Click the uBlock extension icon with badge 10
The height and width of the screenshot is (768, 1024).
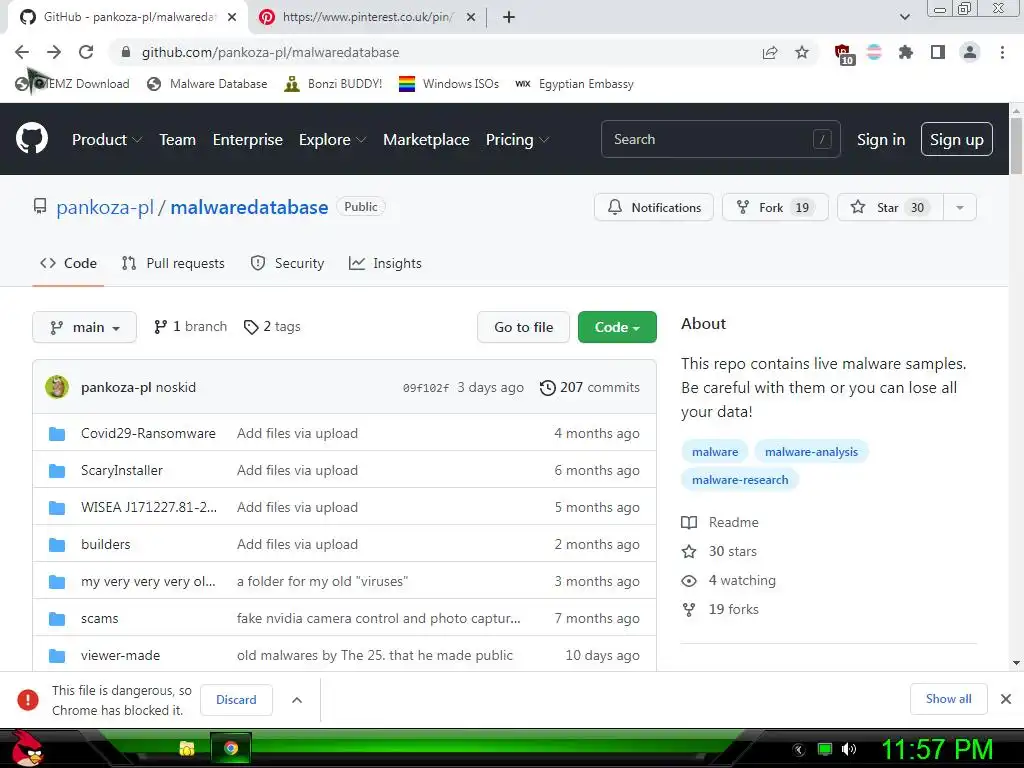pyautogui.click(x=844, y=54)
